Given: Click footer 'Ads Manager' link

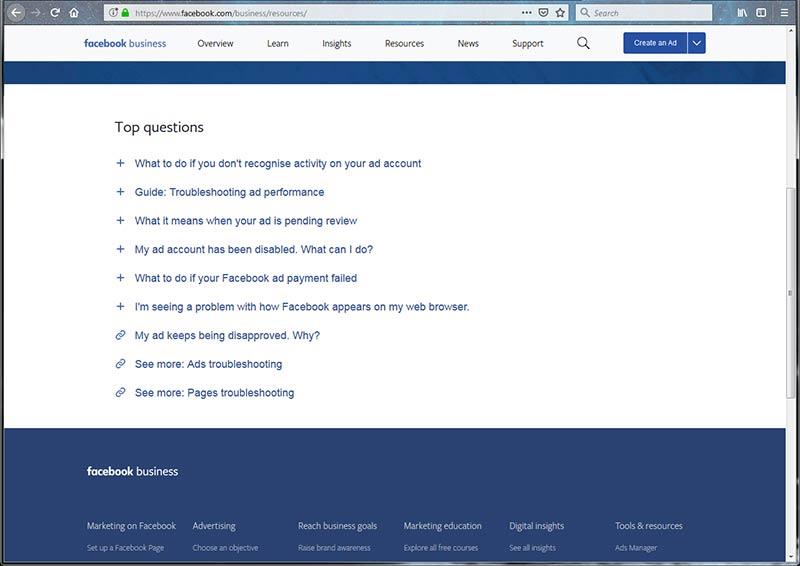Looking at the screenshot, I should [636, 548].
